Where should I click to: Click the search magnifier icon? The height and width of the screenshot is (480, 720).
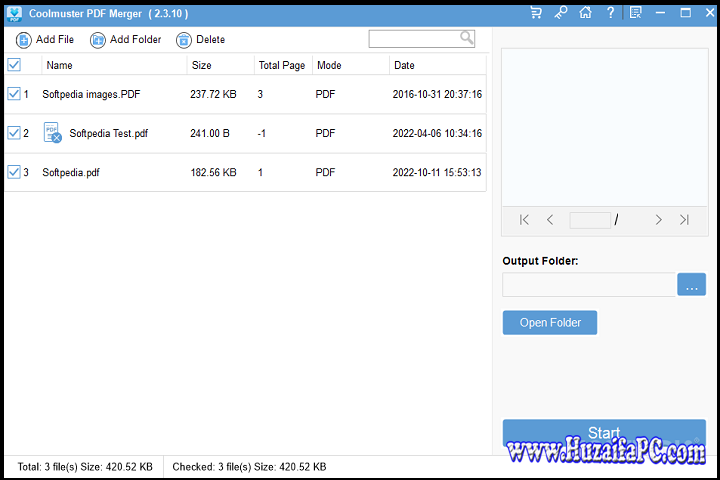[x=467, y=38]
